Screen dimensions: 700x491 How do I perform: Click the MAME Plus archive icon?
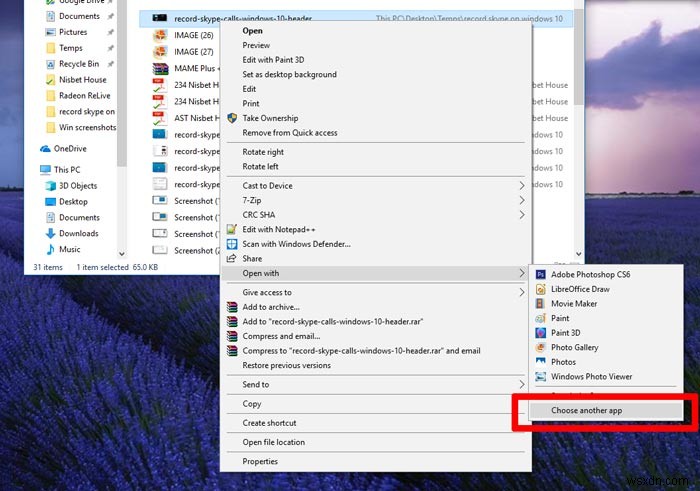(x=160, y=69)
